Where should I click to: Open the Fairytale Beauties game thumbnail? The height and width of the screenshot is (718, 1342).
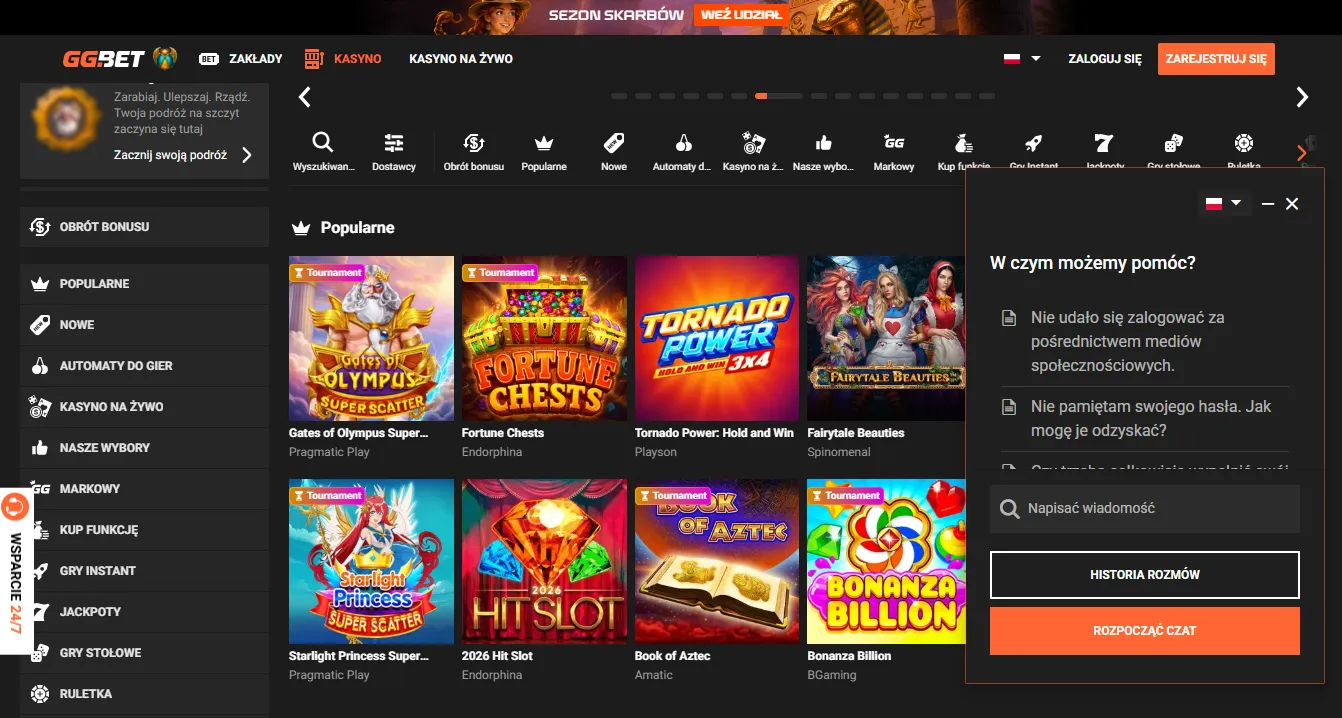coord(887,338)
